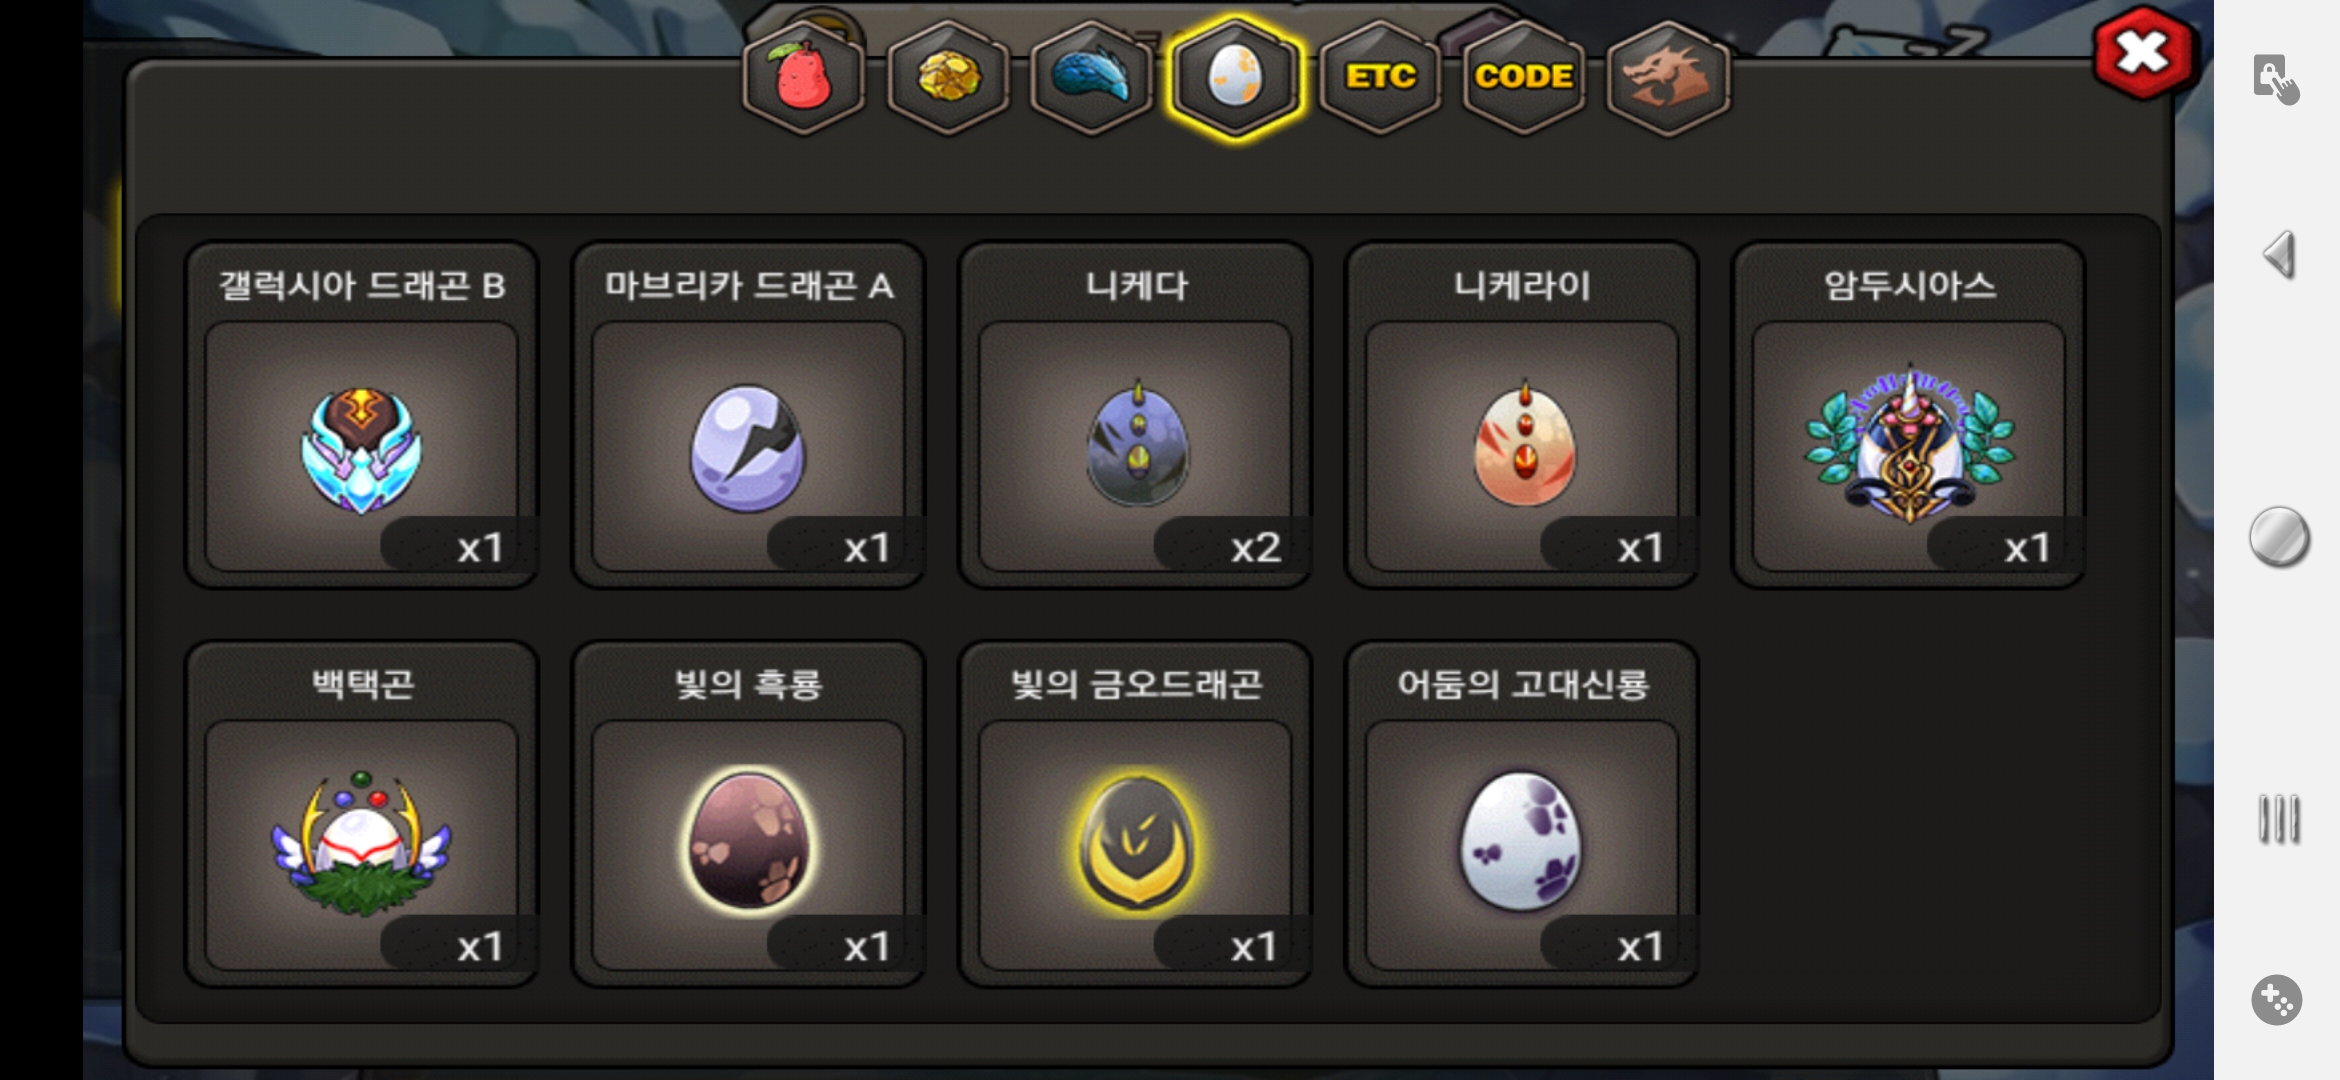The height and width of the screenshot is (1080, 2340).
Task: Open the ETC tab
Action: tap(1380, 77)
